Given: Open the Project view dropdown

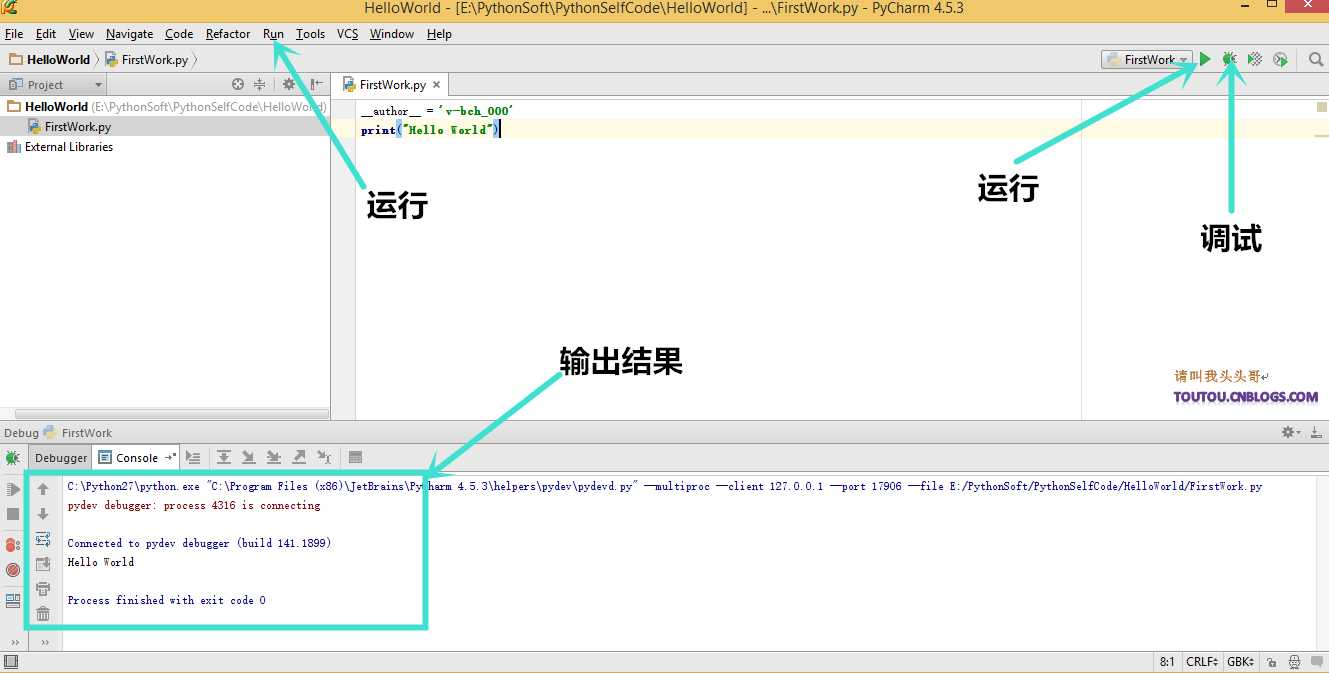Looking at the screenshot, I should (x=55, y=85).
